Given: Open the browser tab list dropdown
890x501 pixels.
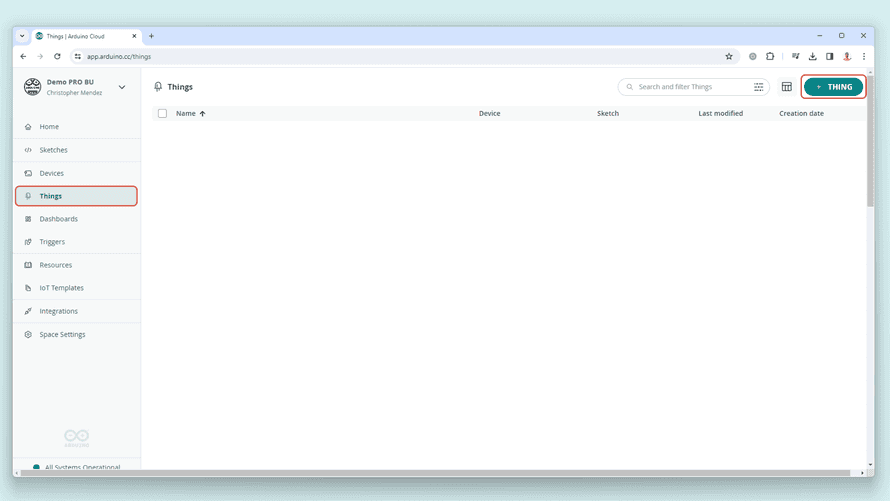Looking at the screenshot, I should pos(22,36).
